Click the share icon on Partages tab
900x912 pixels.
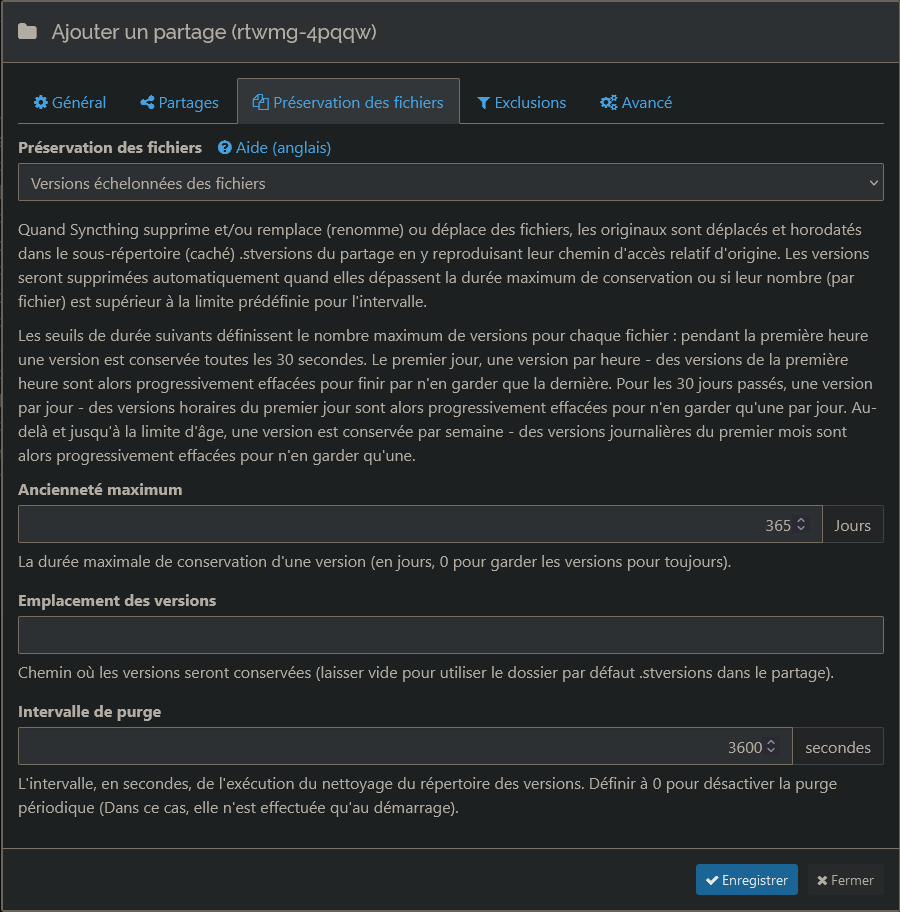[x=147, y=102]
